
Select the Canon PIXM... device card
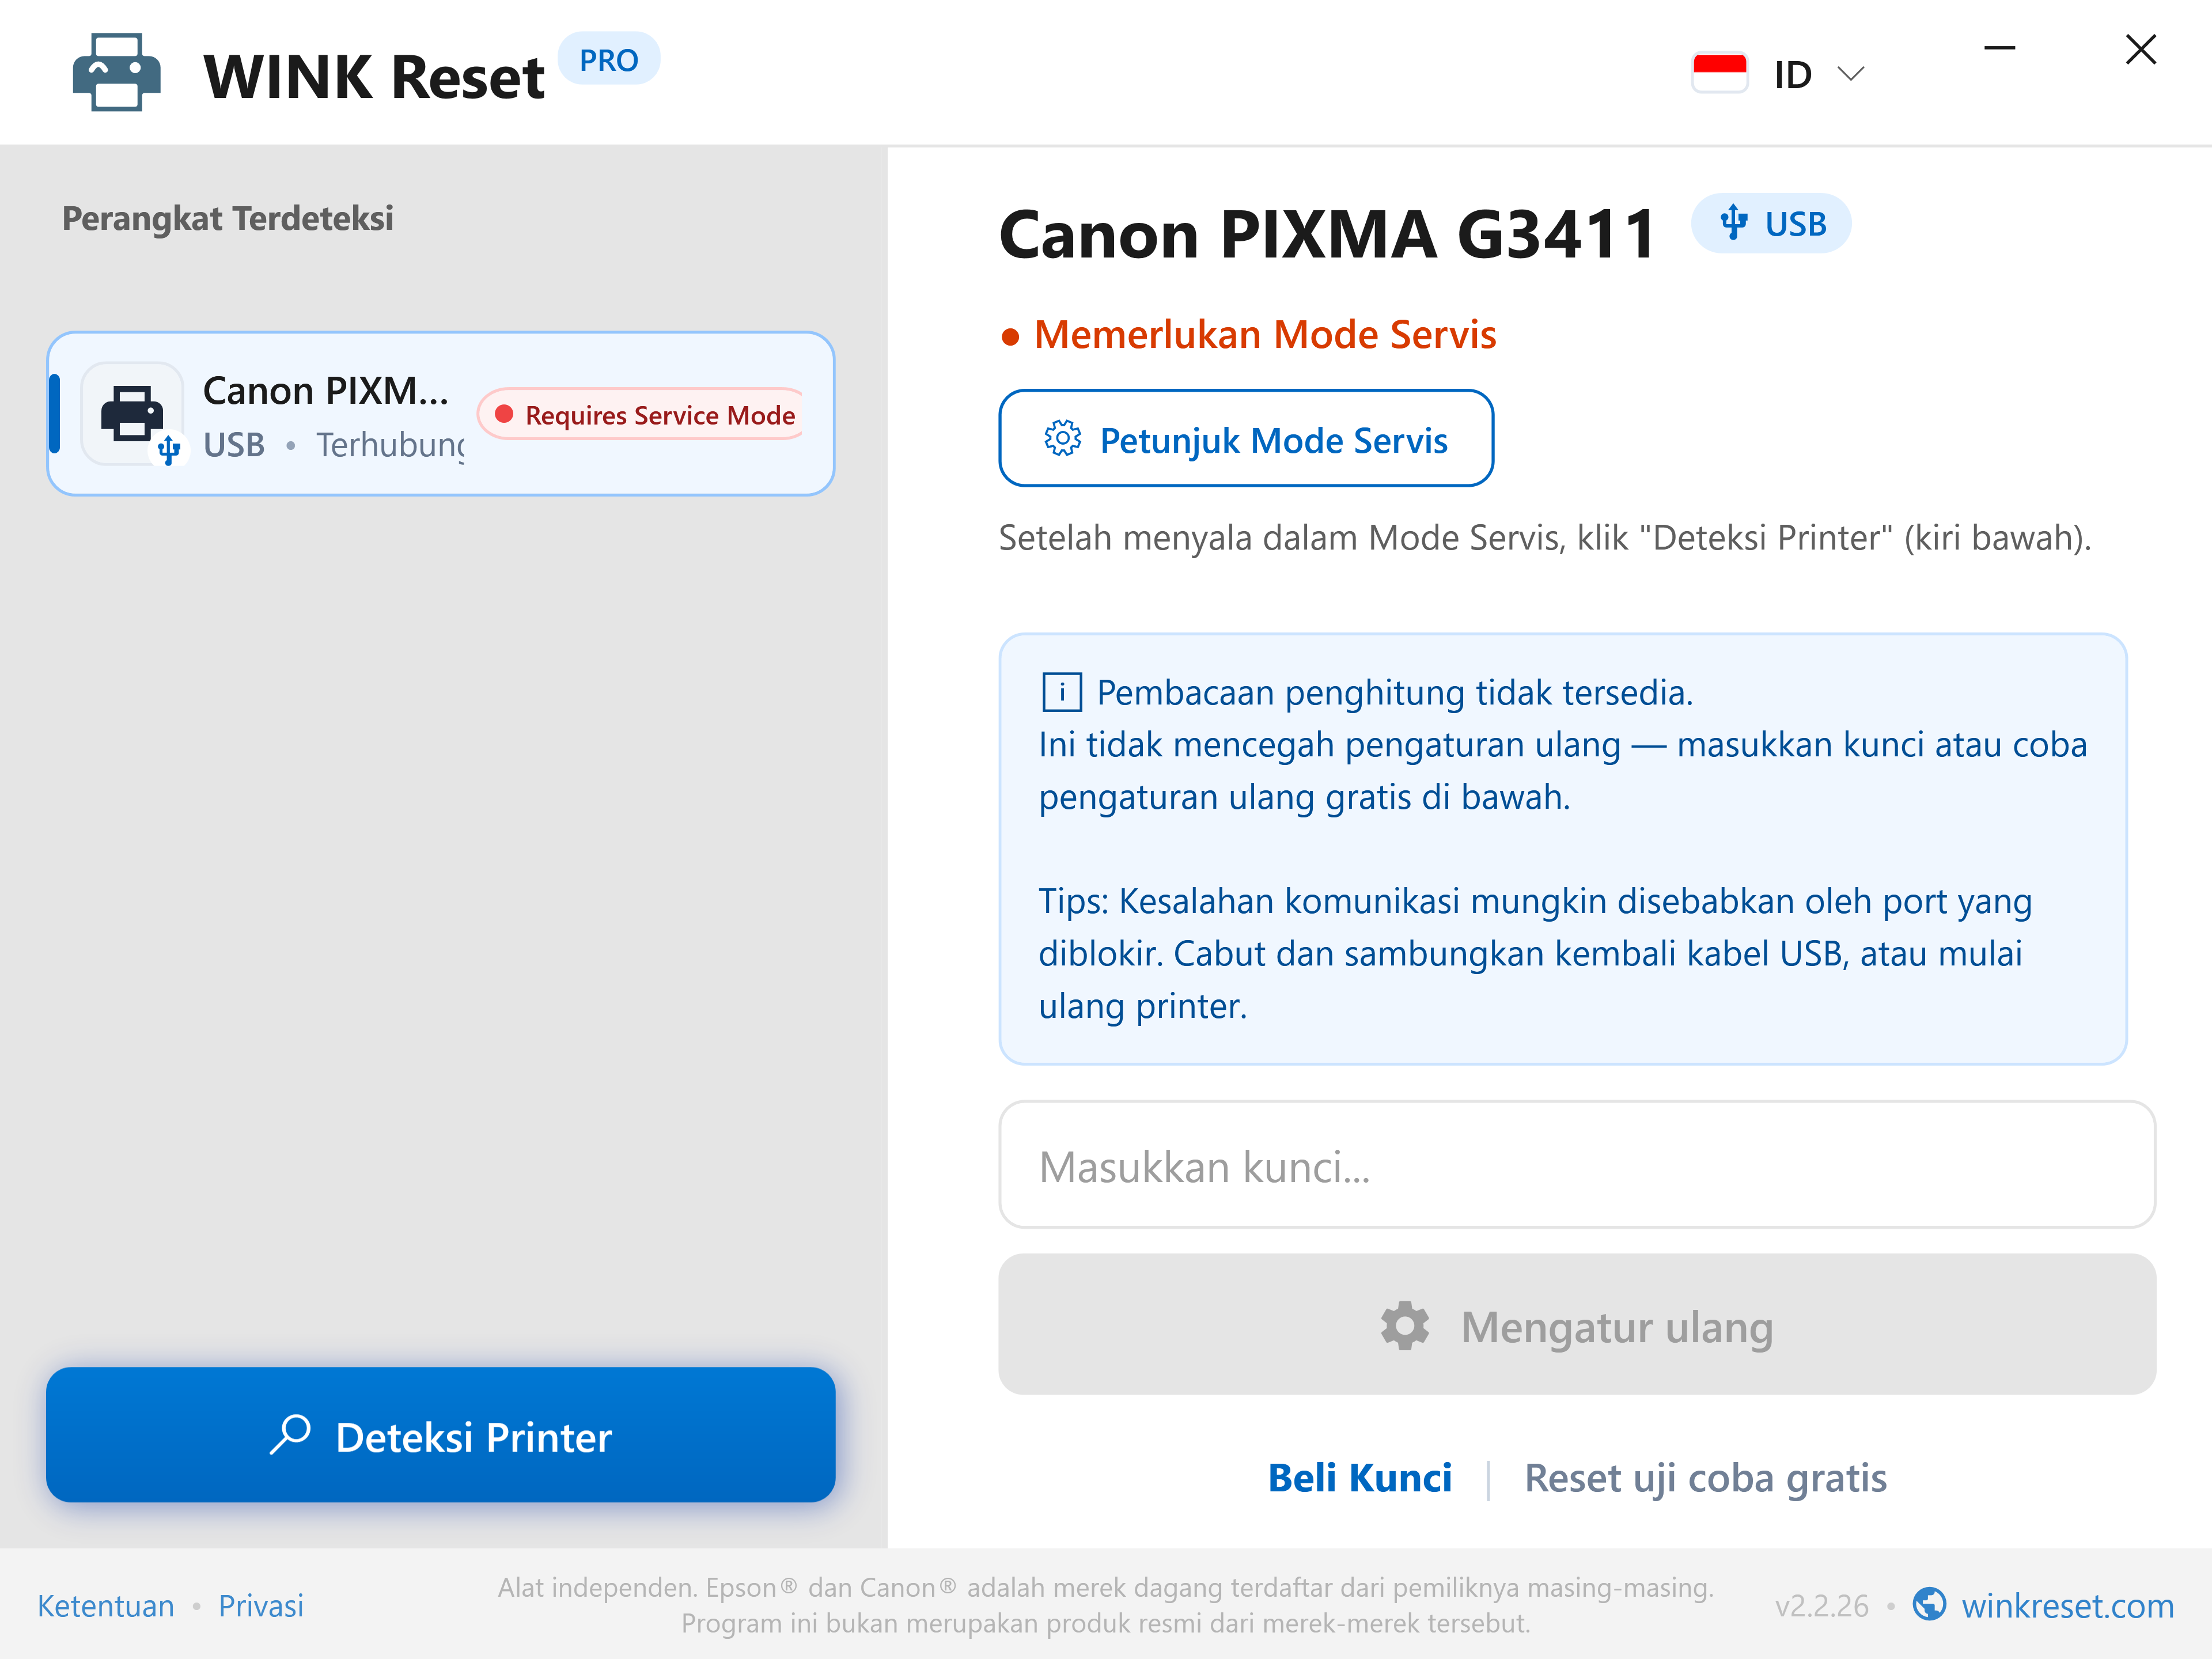441,414
